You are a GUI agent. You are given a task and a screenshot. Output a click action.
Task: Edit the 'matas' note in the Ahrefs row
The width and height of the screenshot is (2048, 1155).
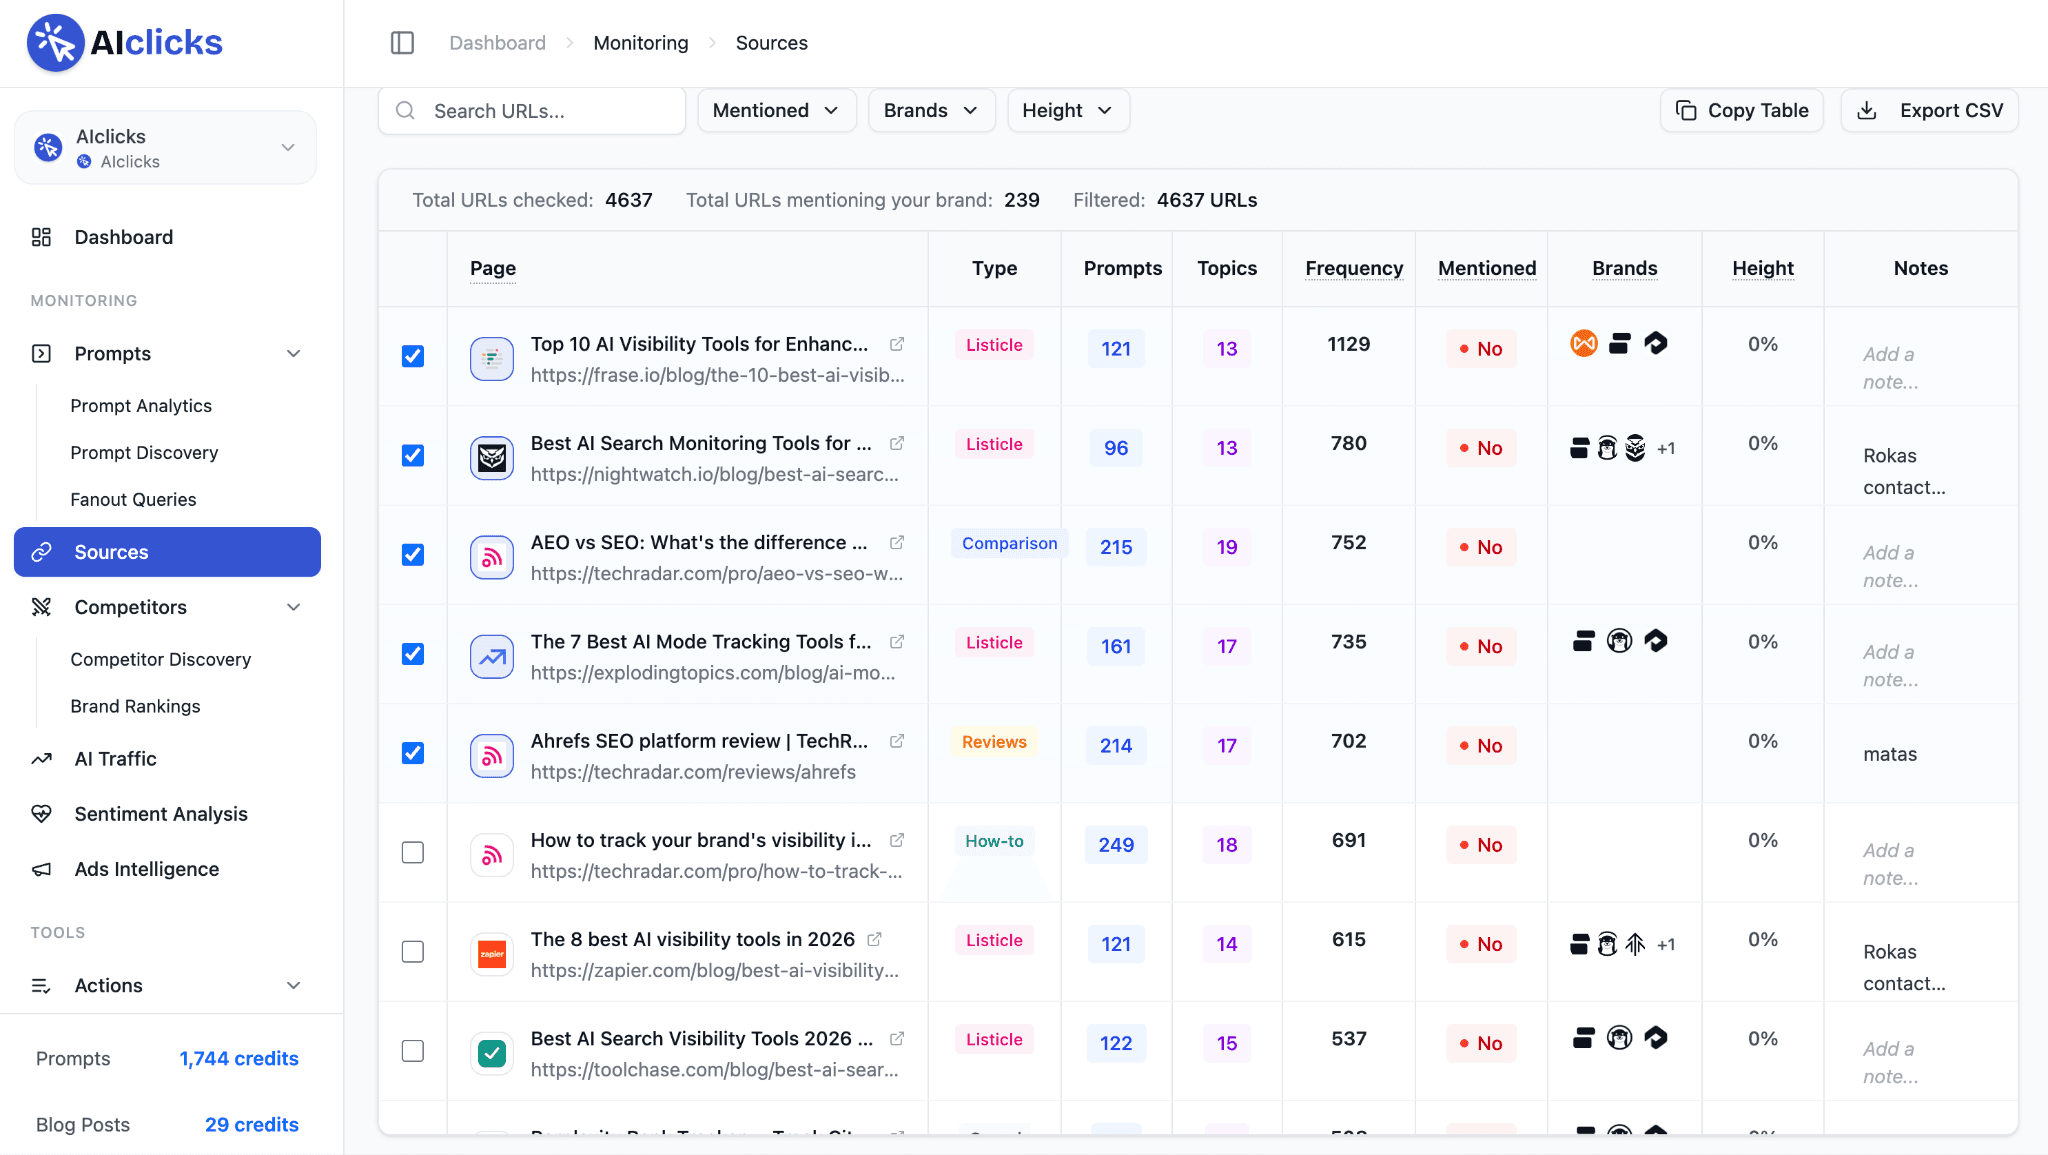[1890, 754]
